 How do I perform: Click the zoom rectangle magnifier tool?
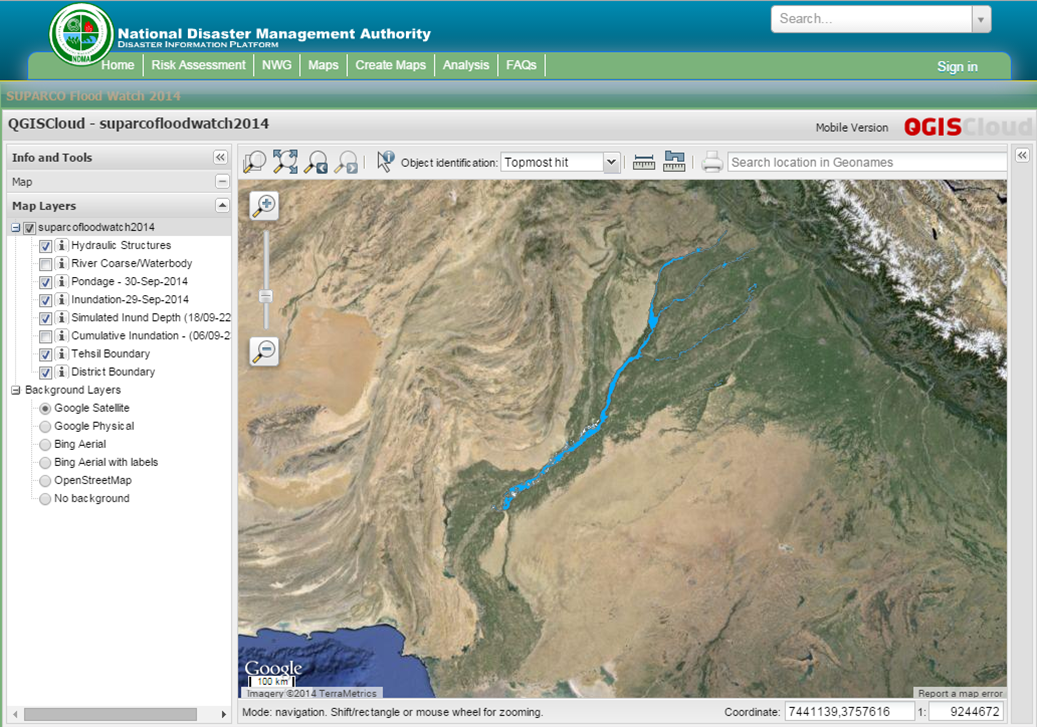(254, 162)
